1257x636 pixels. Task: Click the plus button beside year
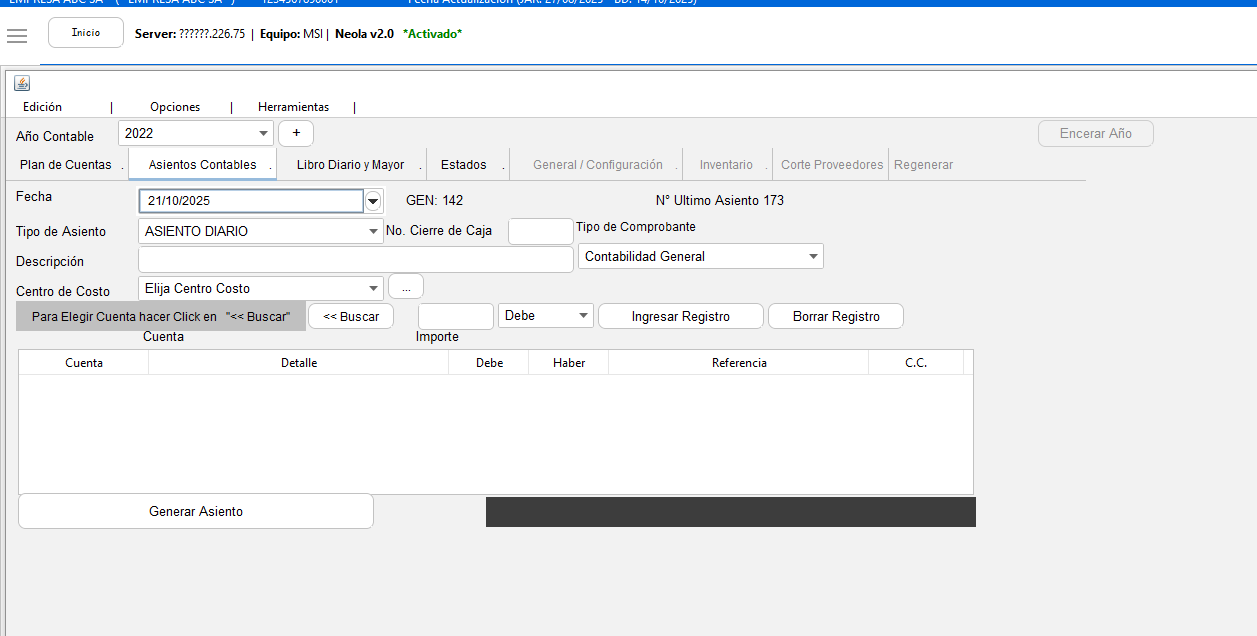click(x=296, y=133)
